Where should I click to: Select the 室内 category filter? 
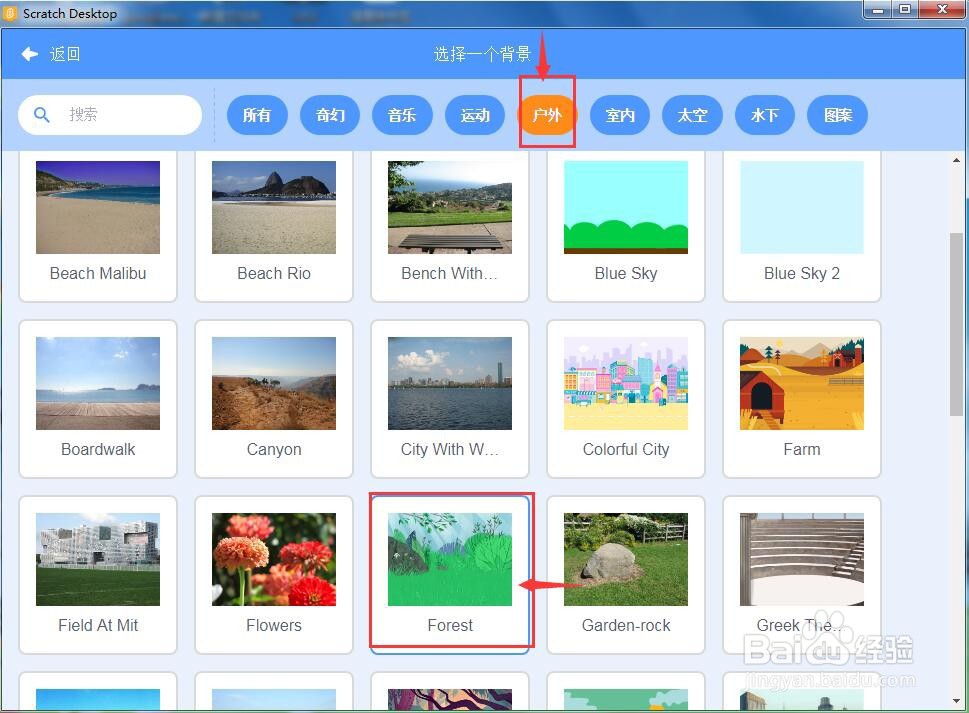620,115
